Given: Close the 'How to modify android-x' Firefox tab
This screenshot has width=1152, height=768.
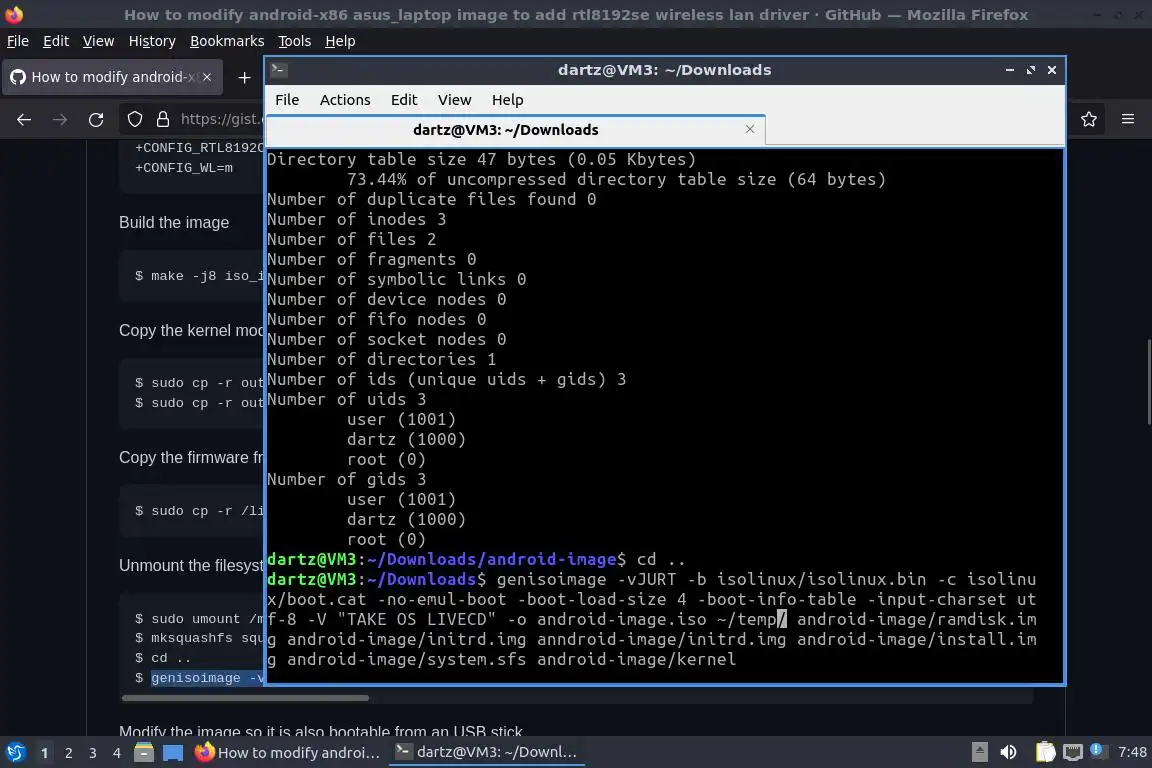Looking at the screenshot, I should pyautogui.click(x=207, y=77).
